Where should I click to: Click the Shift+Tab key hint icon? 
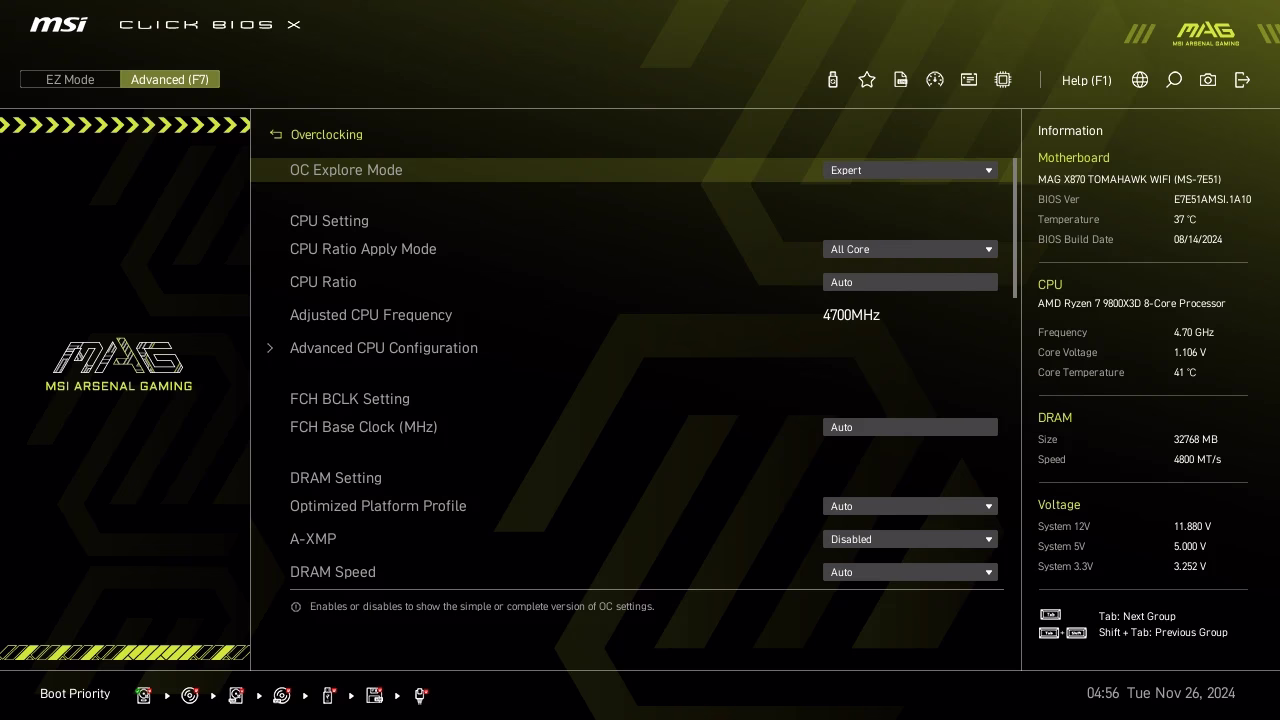tap(1063, 632)
